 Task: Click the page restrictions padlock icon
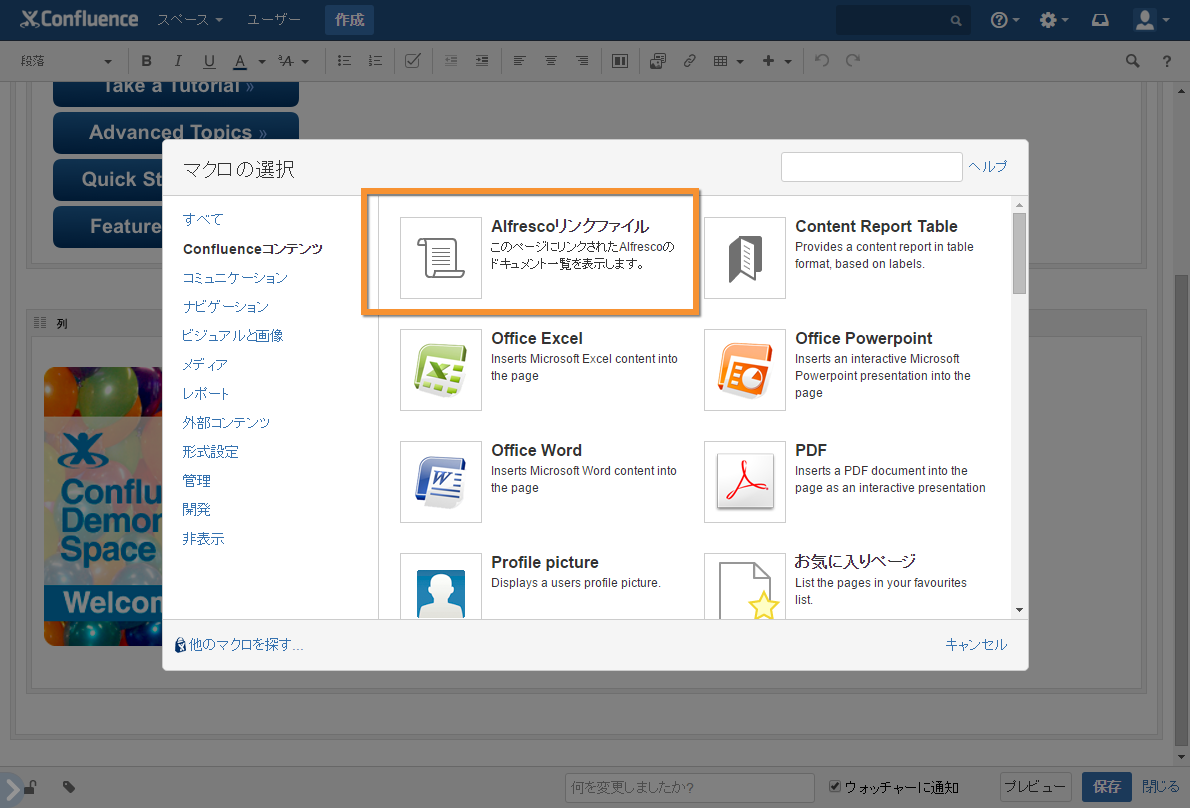(30, 787)
